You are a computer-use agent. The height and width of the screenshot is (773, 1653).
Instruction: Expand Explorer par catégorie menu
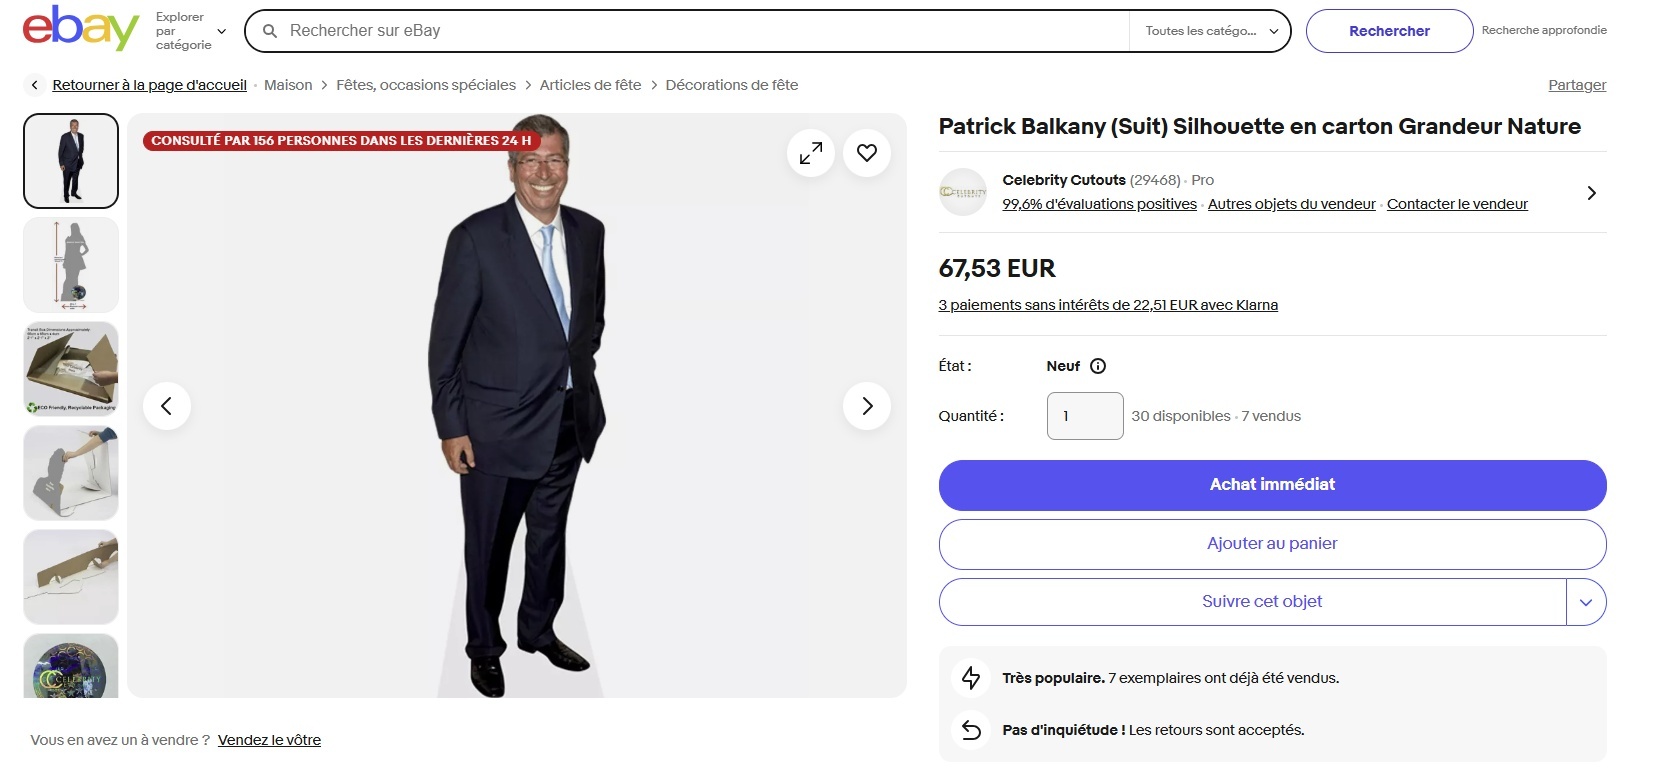(x=191, y=31)
